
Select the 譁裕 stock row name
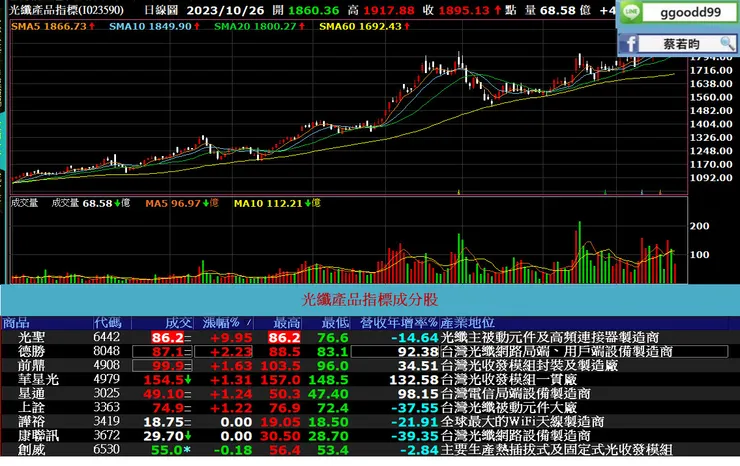(31, 422)
